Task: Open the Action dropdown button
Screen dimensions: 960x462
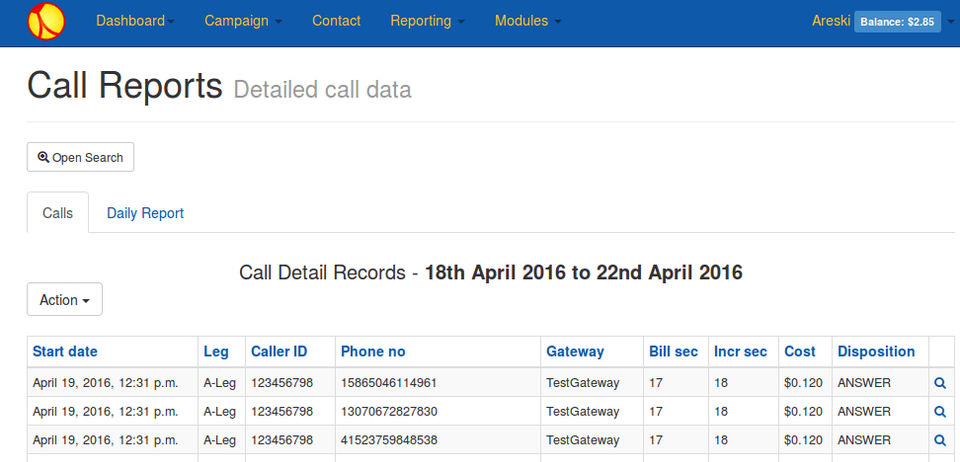Action: (x=64, y=300)
